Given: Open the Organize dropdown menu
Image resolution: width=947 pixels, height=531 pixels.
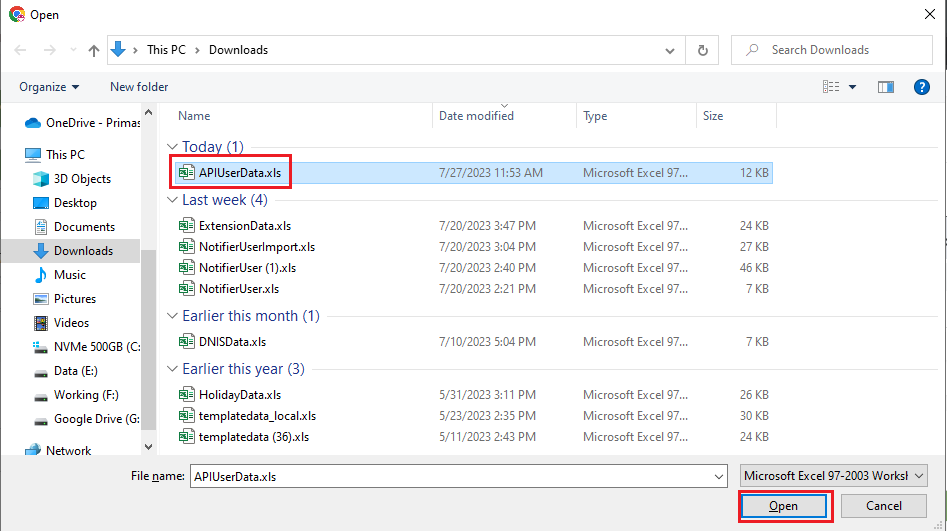Looking at the screenshot, I should pyautogui.click(x=49, y=87).
